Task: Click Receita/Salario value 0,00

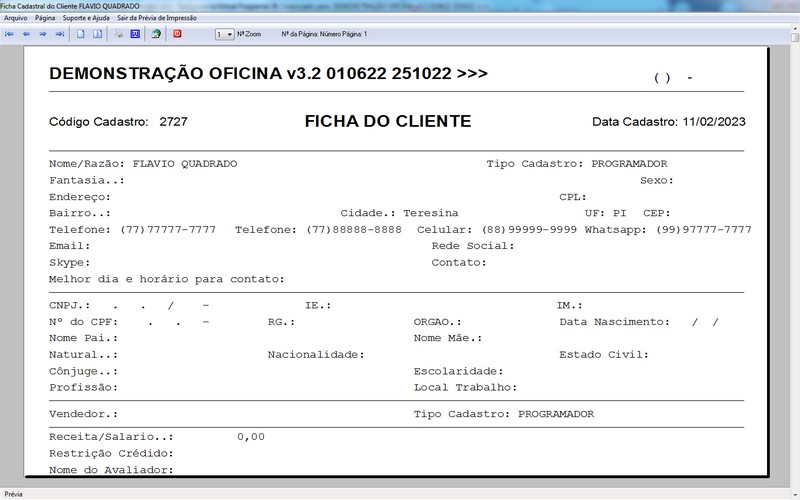Action: point(251,437)
